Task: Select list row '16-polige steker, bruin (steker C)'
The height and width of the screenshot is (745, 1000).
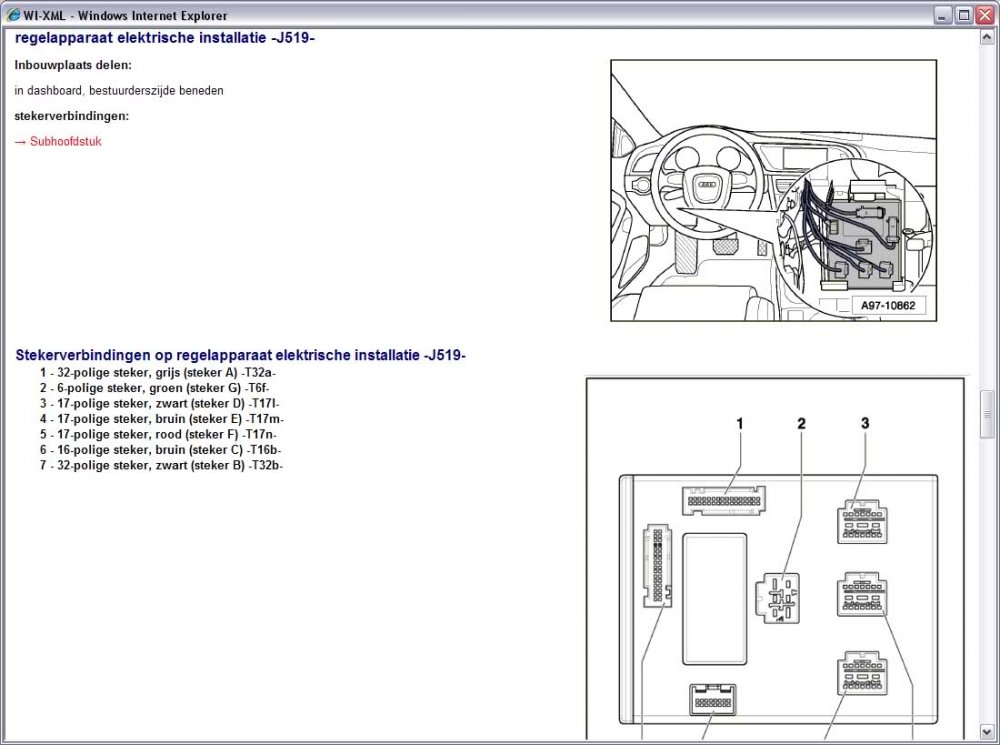Action: click(x=160, y=450)
